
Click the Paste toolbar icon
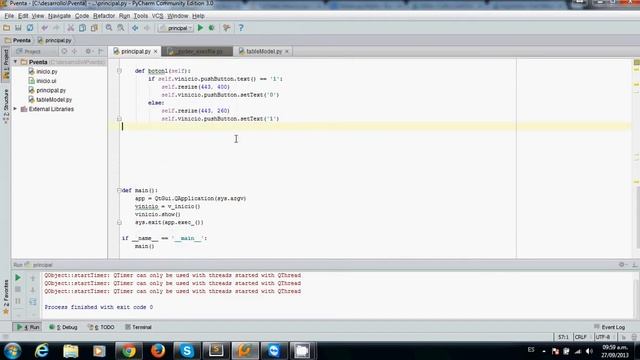coord(94,28)
